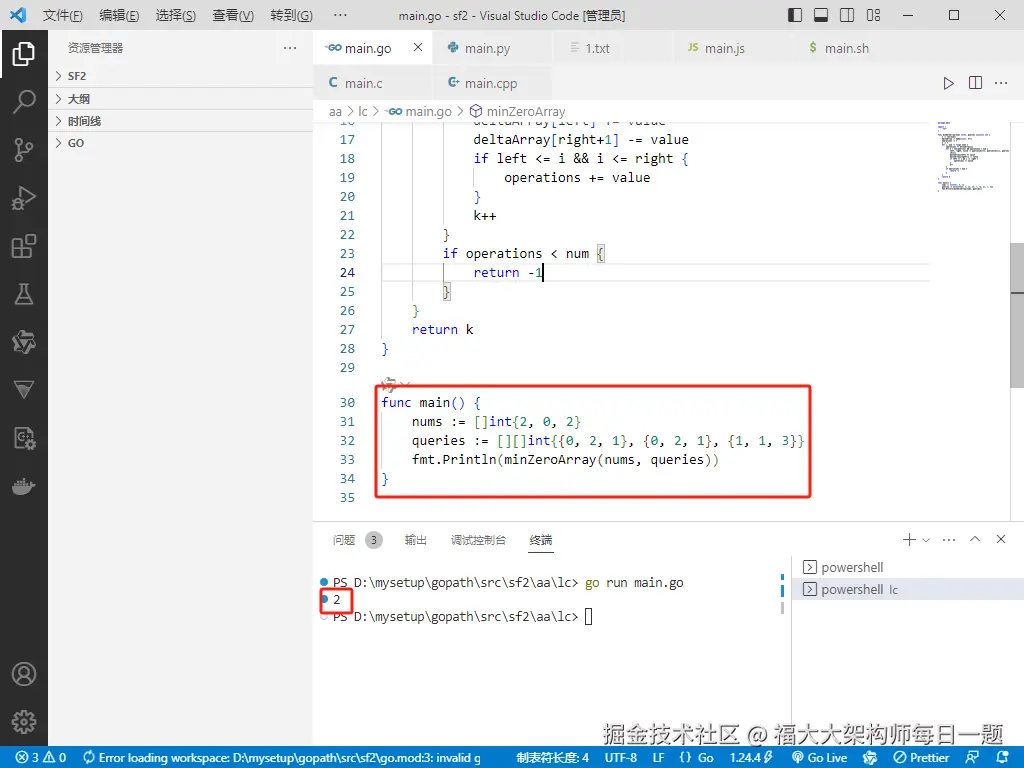Open explorer views more actions ellipsis
1024x768 pixels.
pos(290,48)
